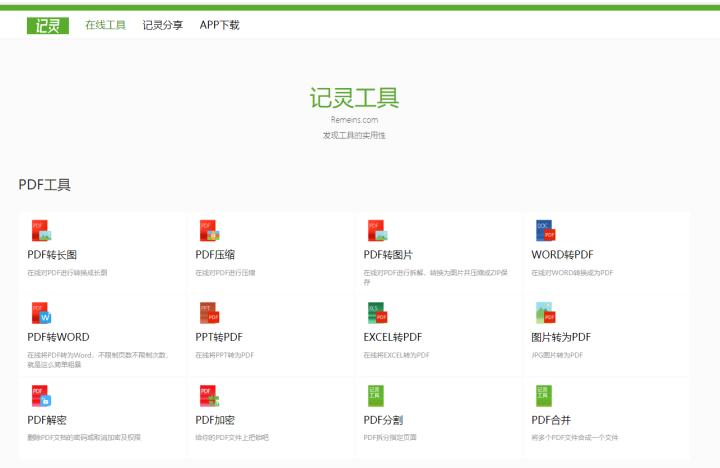720x468 pixels.
Task: Open the WORD转PDF title link
Action: point(562,255)
